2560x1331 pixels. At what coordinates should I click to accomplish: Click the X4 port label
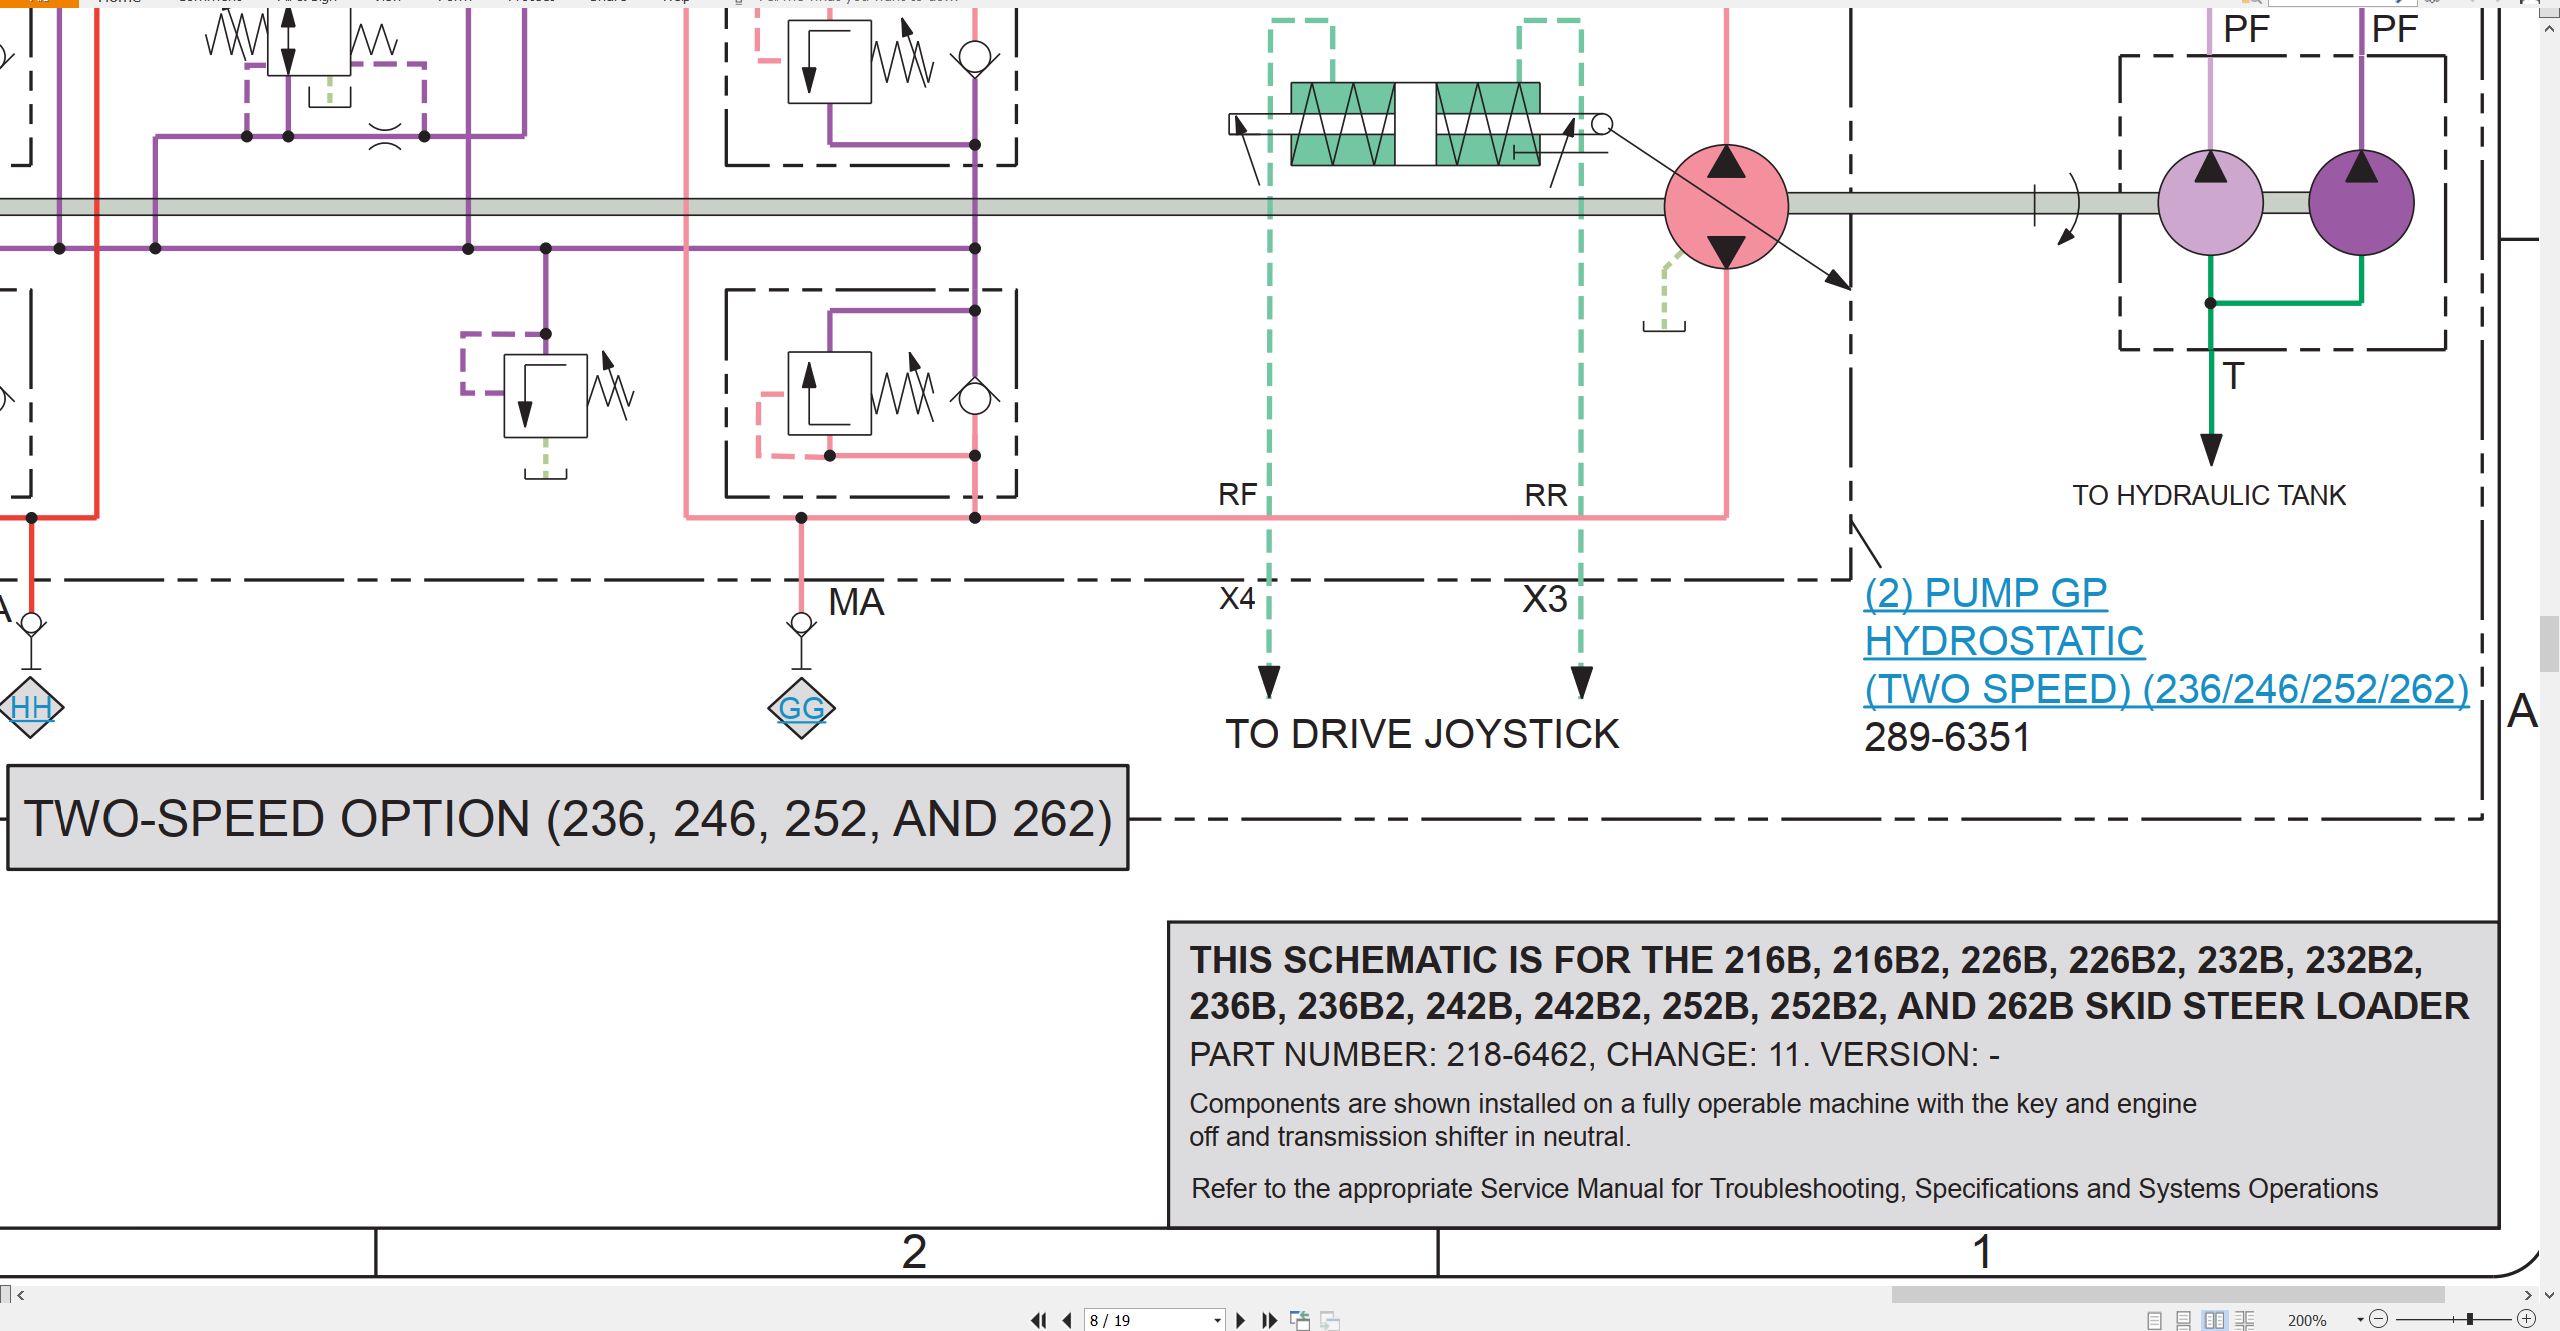[x=1237, y=598]
